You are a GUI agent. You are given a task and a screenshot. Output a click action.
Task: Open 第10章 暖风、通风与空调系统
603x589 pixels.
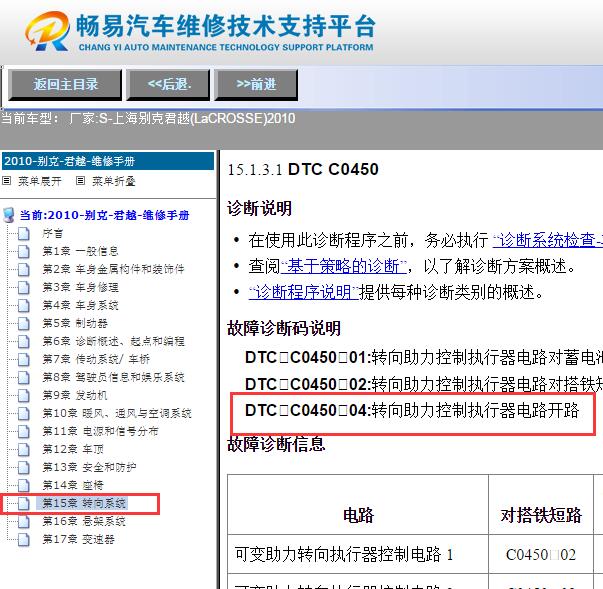[117, 413]
